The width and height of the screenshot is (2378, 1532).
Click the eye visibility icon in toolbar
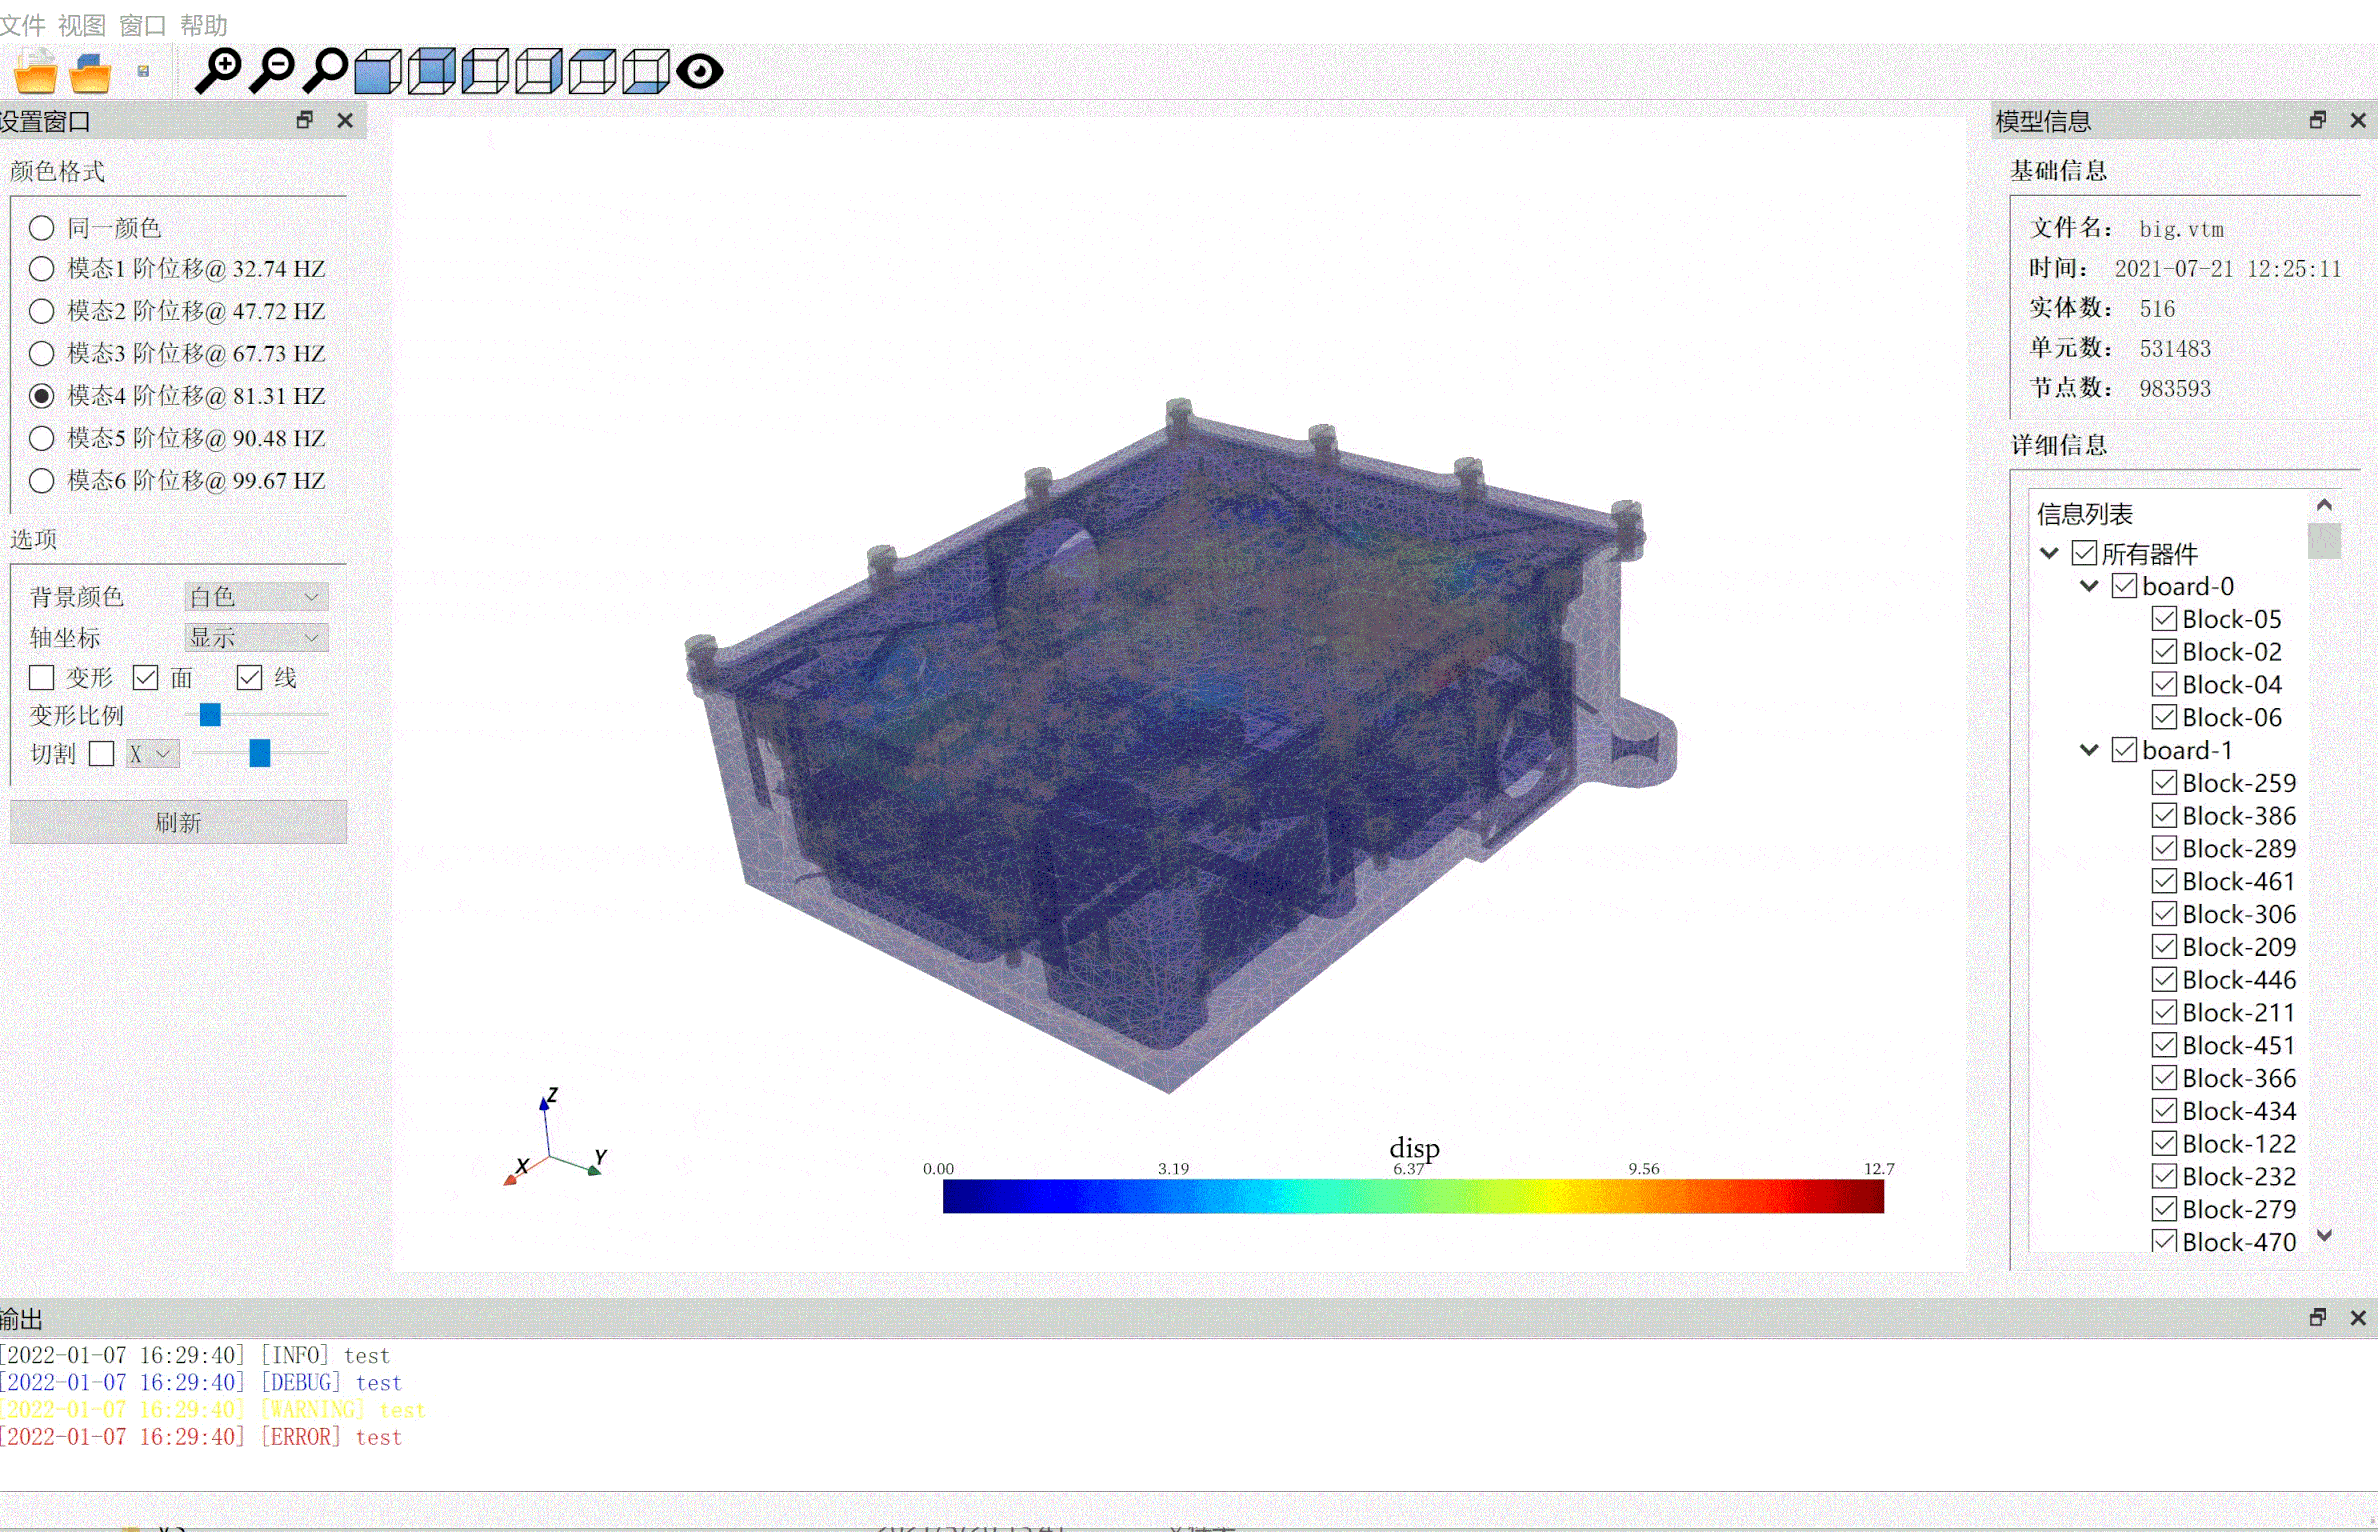(699, 71)
